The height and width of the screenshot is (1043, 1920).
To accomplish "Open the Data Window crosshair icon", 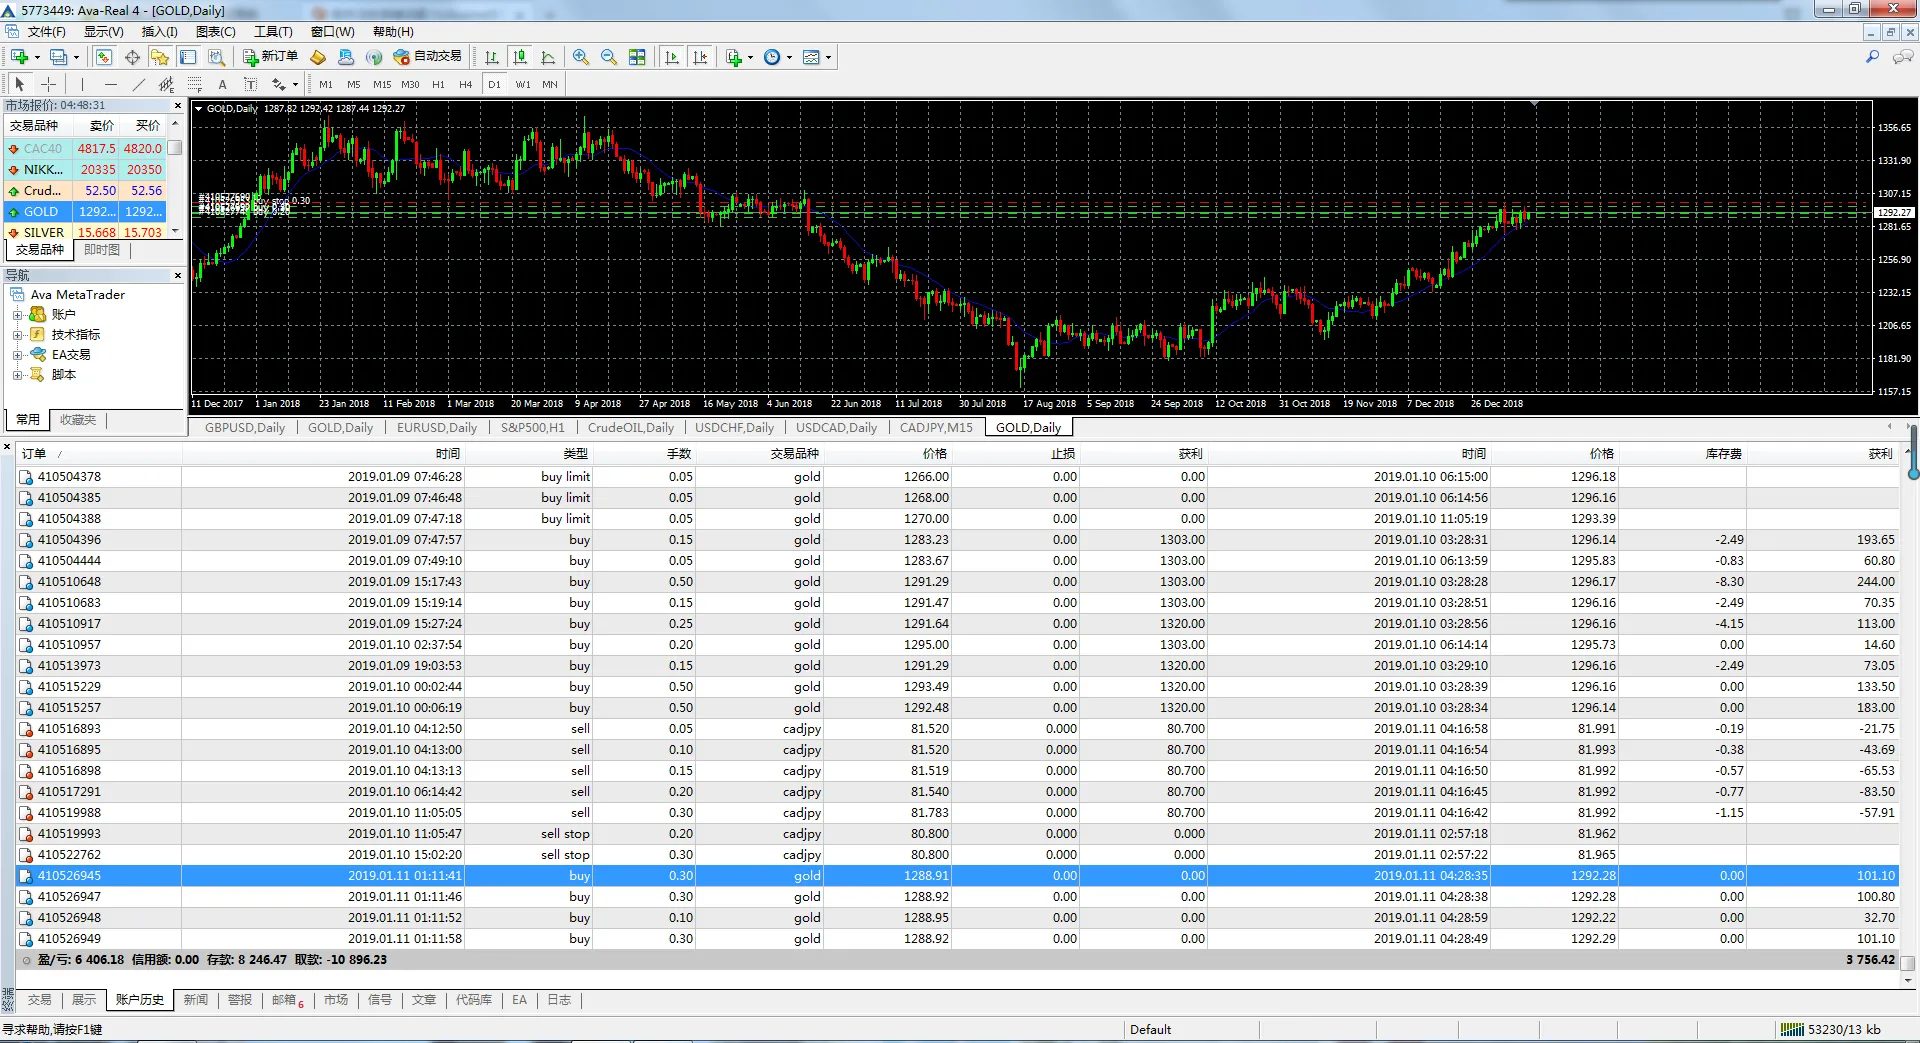I will coord(132,57).
